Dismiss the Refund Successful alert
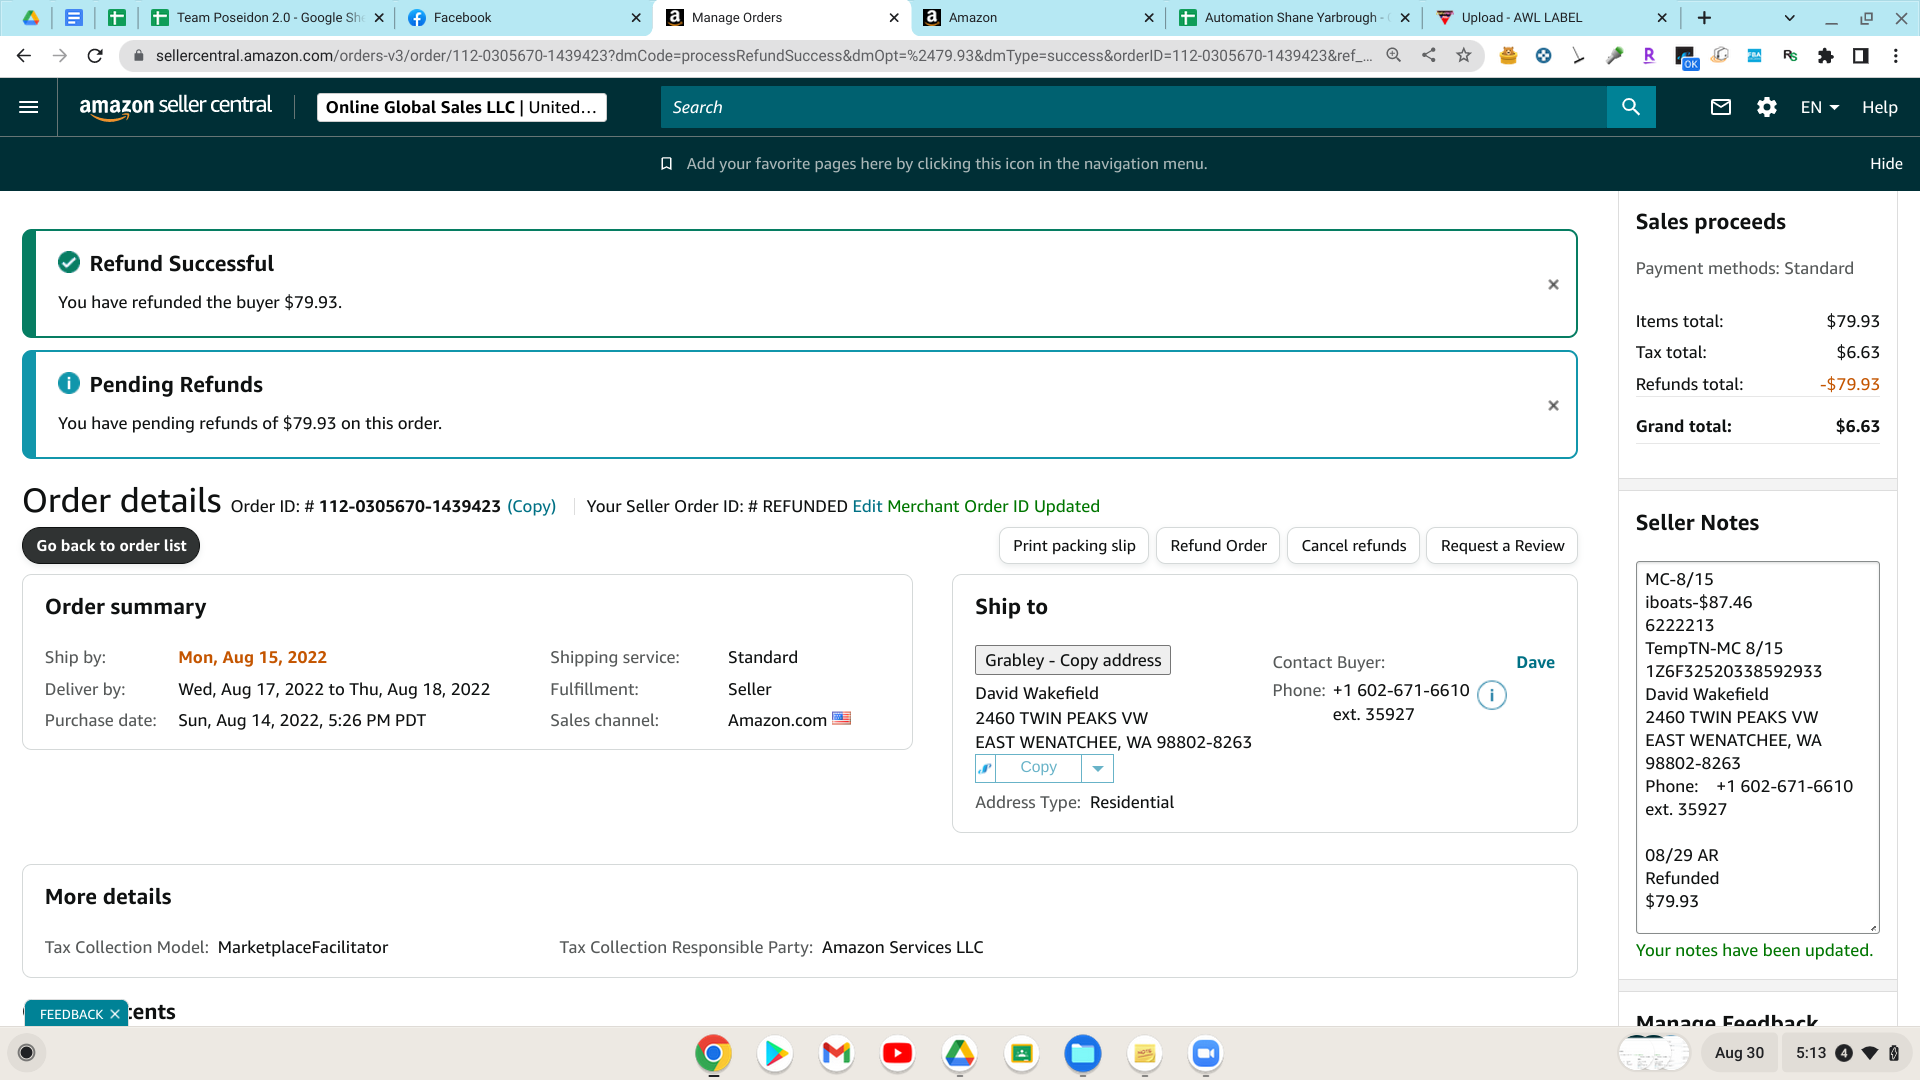The height and width of the screenshot is (1080, 1920). (x=1553, y=285)
